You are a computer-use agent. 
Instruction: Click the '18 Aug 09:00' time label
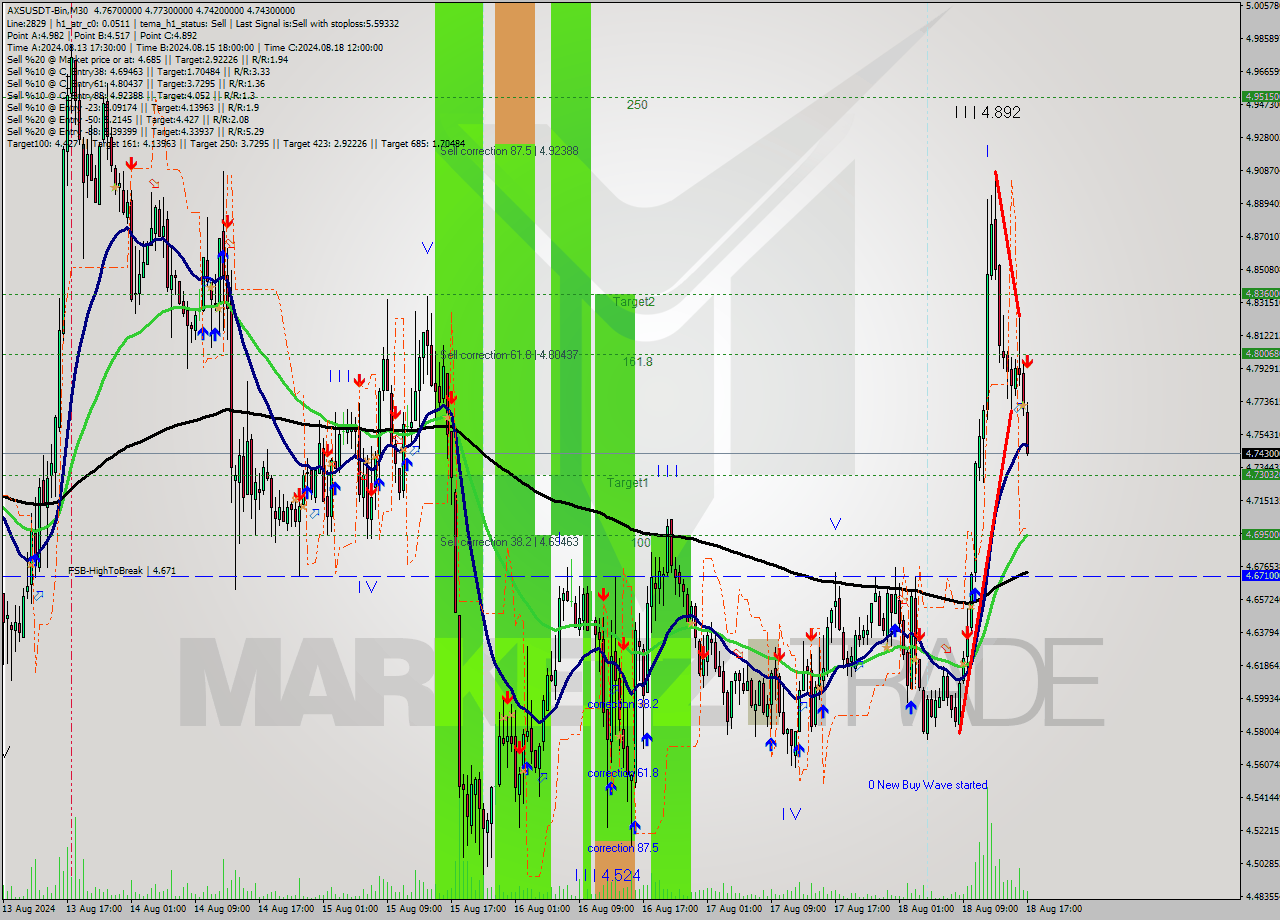[x=990, y=909]
